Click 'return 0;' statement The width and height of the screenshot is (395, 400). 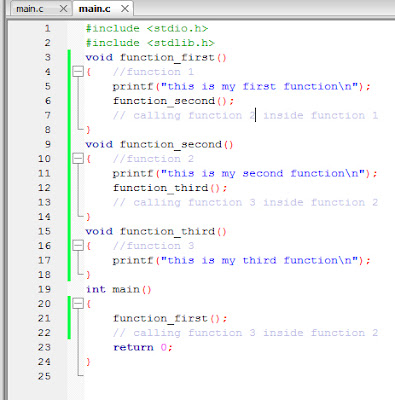[x=143, y=348]
